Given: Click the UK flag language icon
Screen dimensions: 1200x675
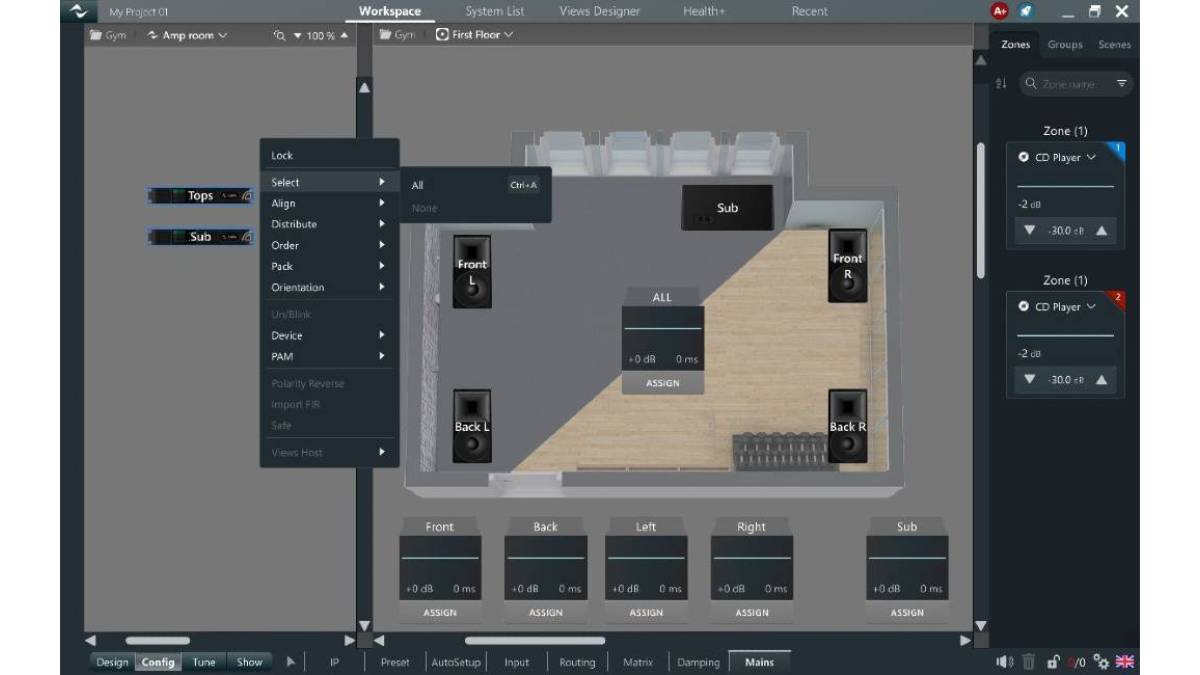Looking at the screenshot, I should [x=1125, y=661].
